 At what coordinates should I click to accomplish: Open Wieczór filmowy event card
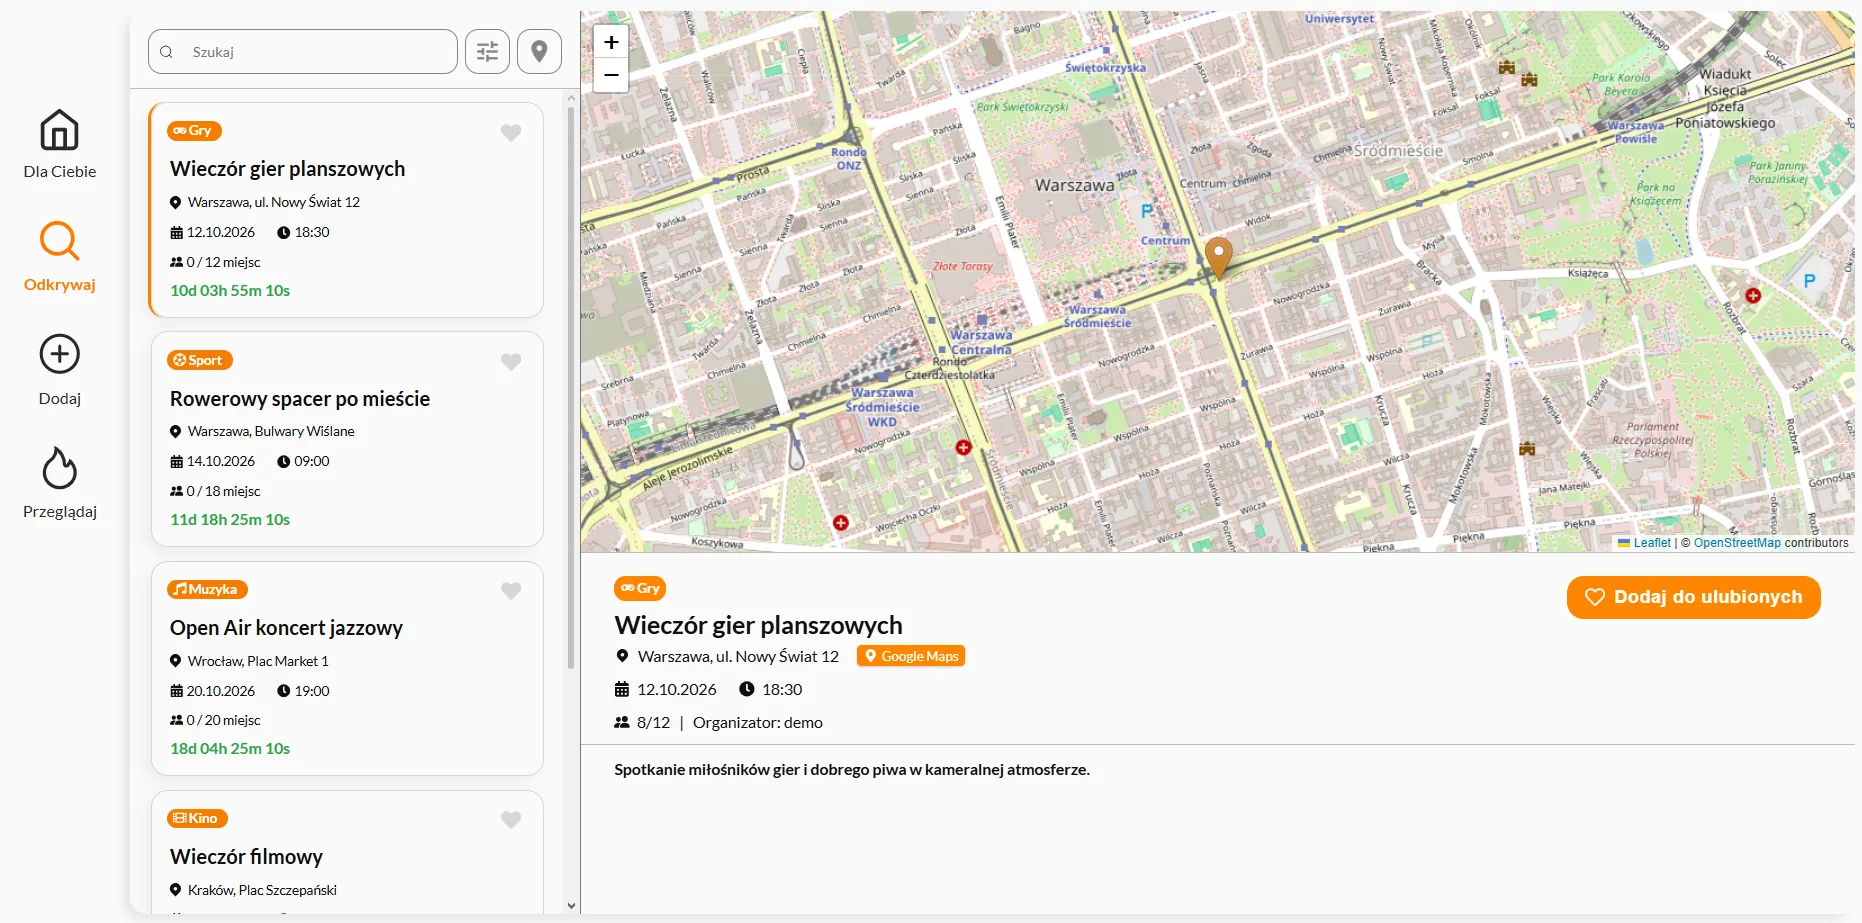[x=347, y=852]
